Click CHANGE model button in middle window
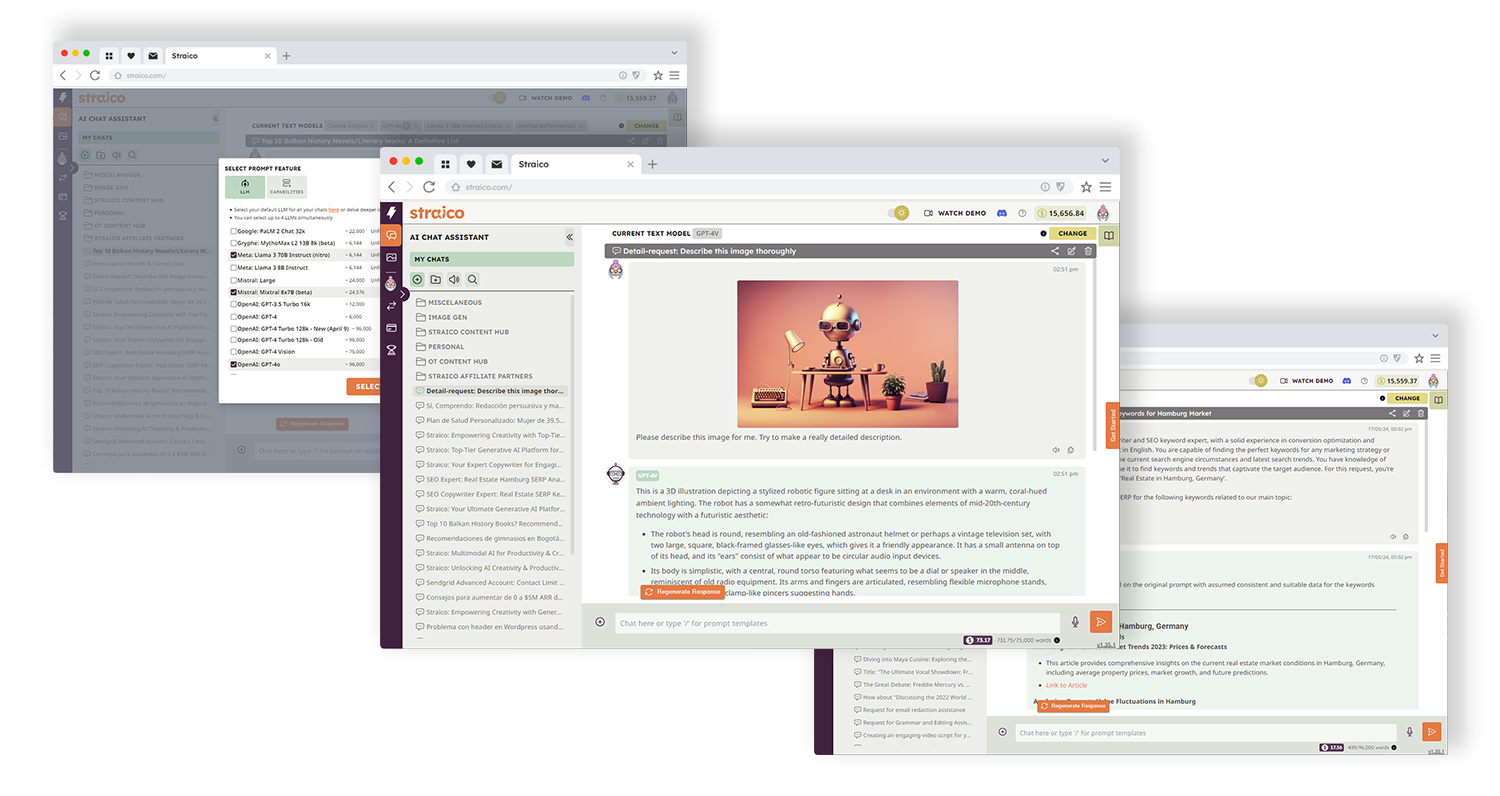 [1072, 234]
